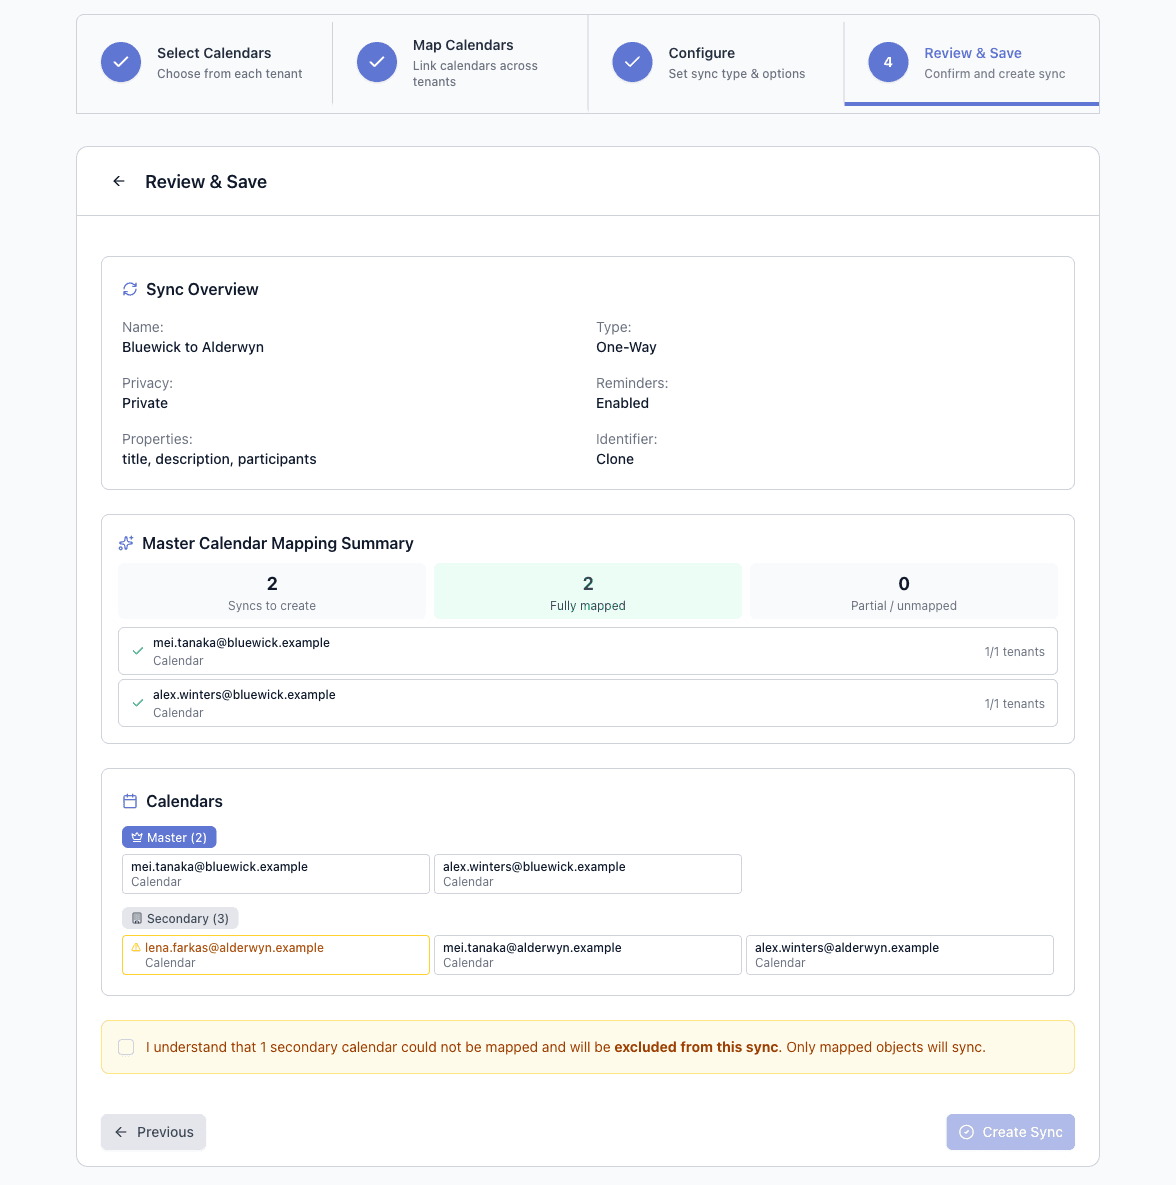This screenshot has height=1185, width=1176.
Task: Click the lena.farkas@alderwyn.example secondary calendar card
Action: [x=276, y=954]
